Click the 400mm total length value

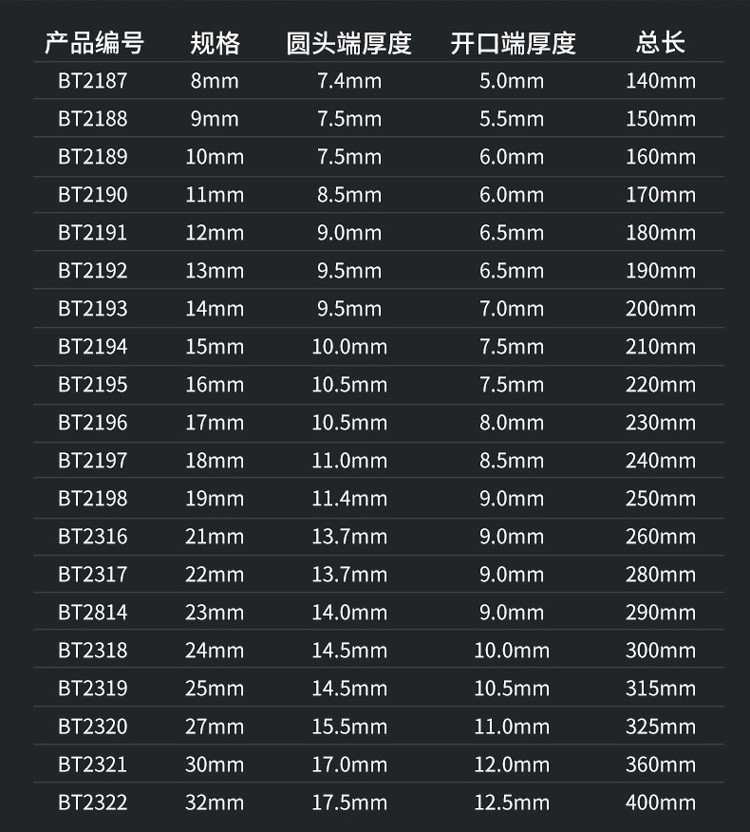pyautogui.click(x=660, y=802)
